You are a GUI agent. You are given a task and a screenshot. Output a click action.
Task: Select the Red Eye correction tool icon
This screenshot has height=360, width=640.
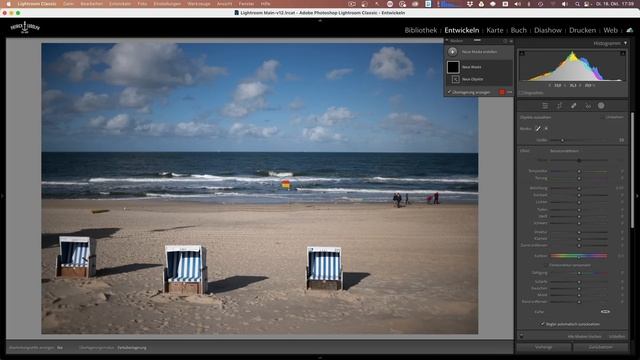coord(588,106)
